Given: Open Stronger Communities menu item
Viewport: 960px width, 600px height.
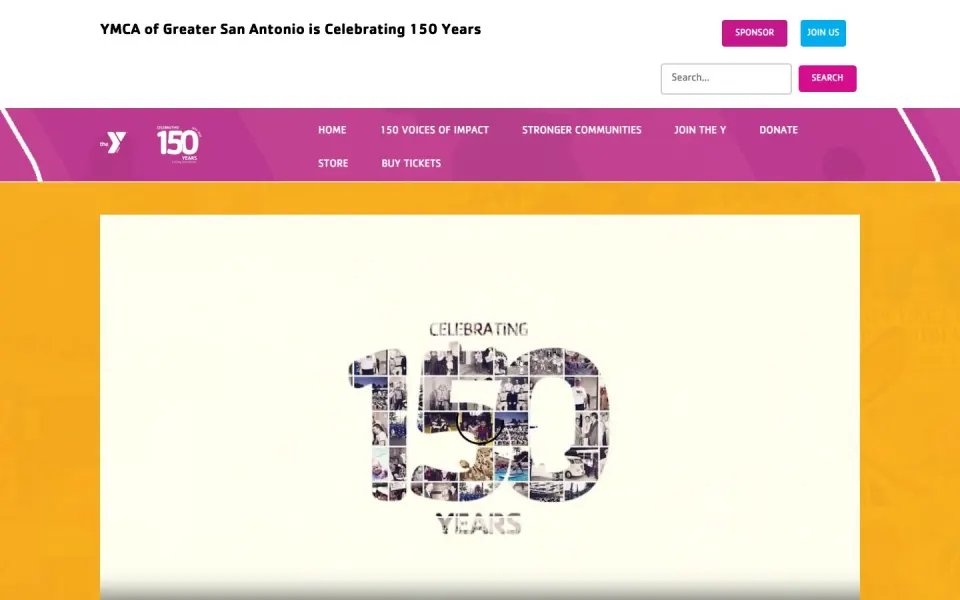Looking at the screenshot, I should pyautogui.click(x=582, y=130).
